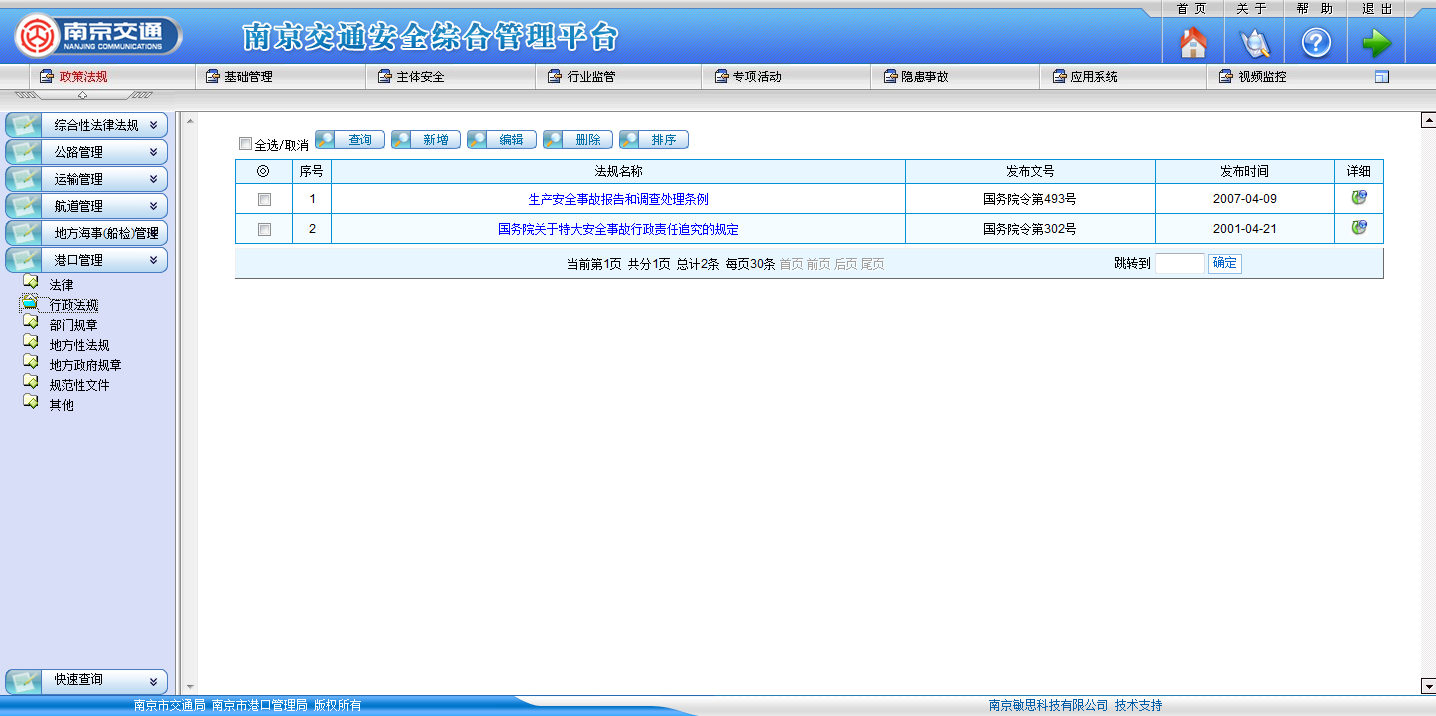1436x716 pixels.
Task: Click the green exit arrow icon
Action: coord(1376,43)
